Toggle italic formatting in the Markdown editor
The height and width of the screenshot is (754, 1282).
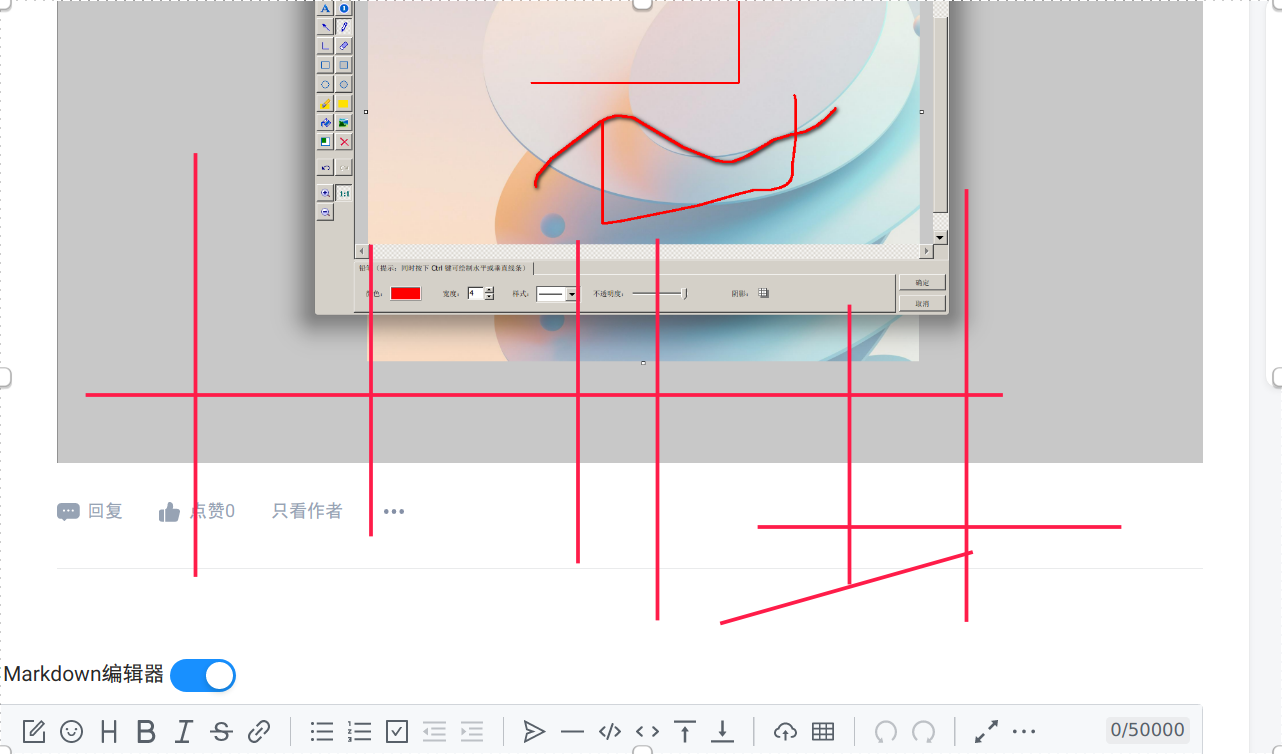(183, 732)
